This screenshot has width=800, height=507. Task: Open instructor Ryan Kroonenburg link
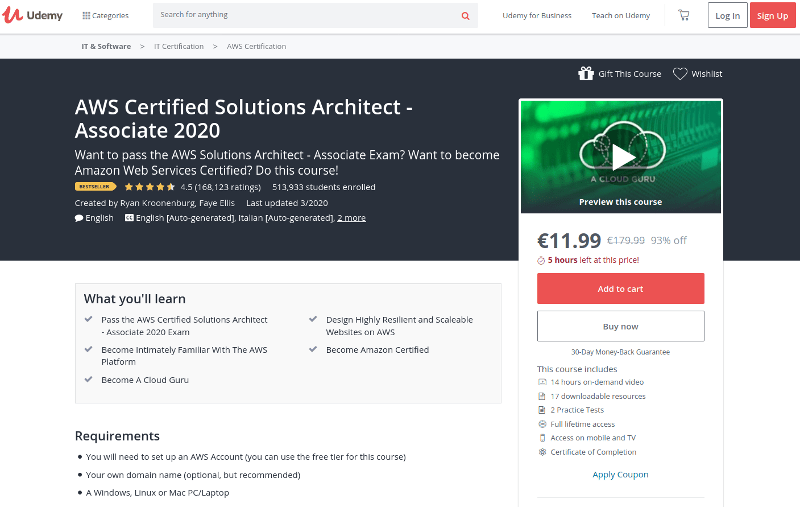pyautogui.click(x=157, y=203)
